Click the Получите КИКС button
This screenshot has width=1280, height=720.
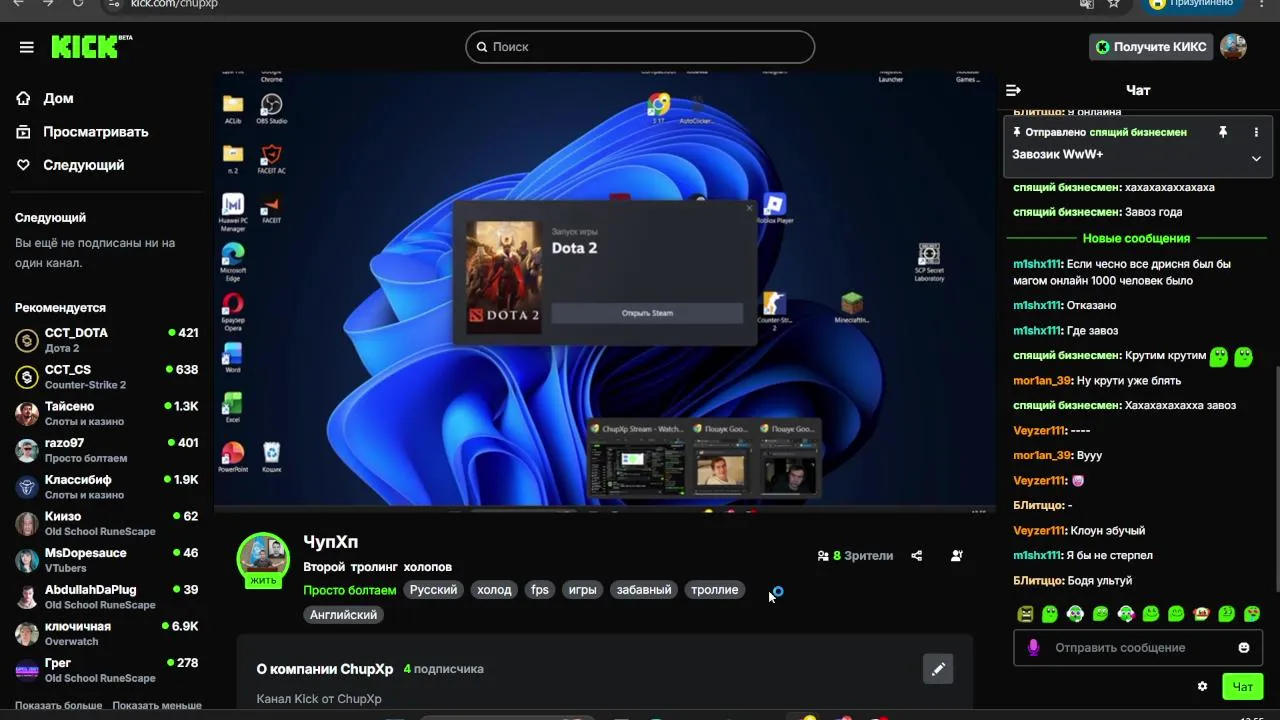1151,47
